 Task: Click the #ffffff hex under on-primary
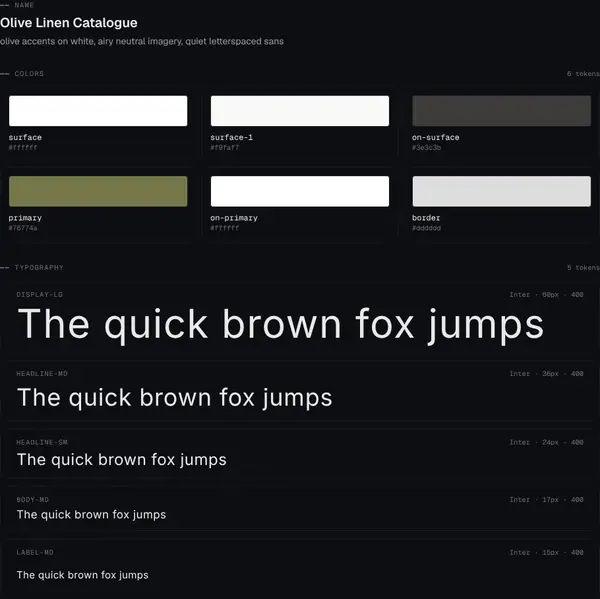tap(225, 228)
